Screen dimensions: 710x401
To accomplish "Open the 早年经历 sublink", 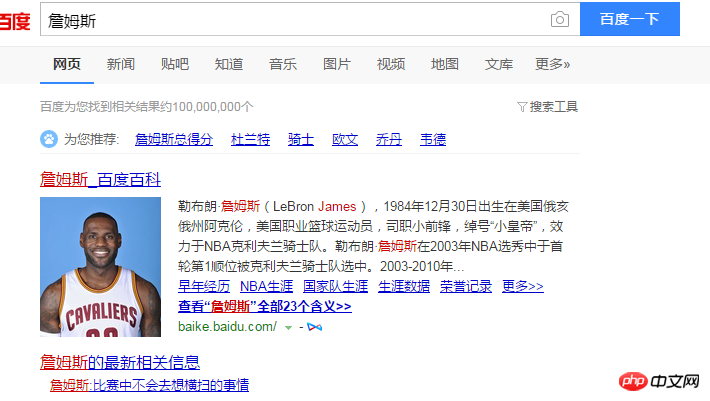I will 204,286.
